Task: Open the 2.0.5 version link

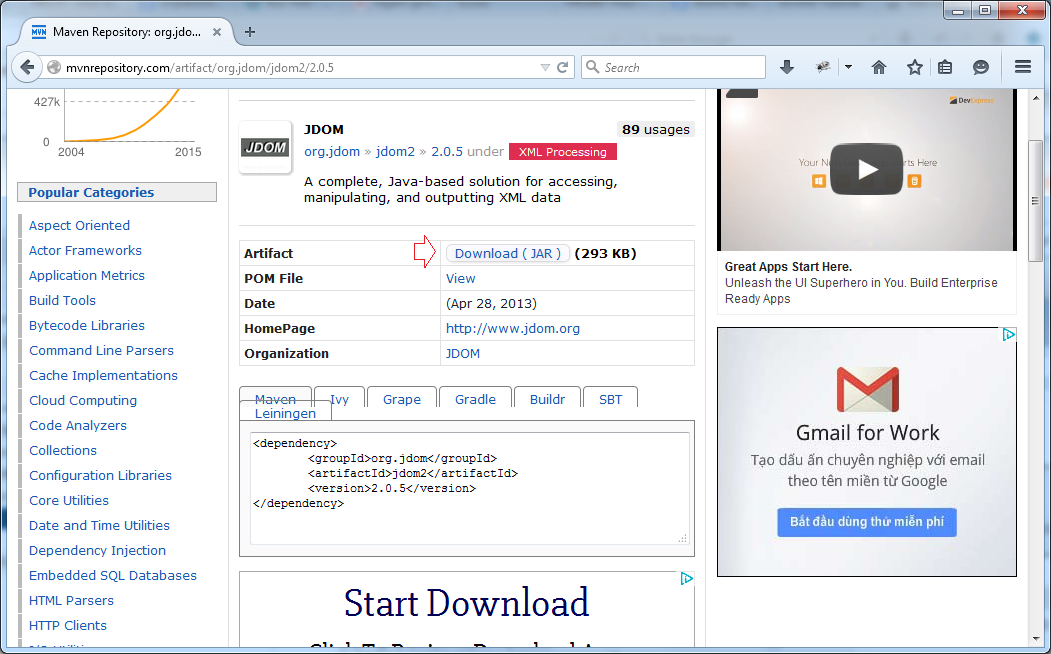Action: (x=446, y=151)
